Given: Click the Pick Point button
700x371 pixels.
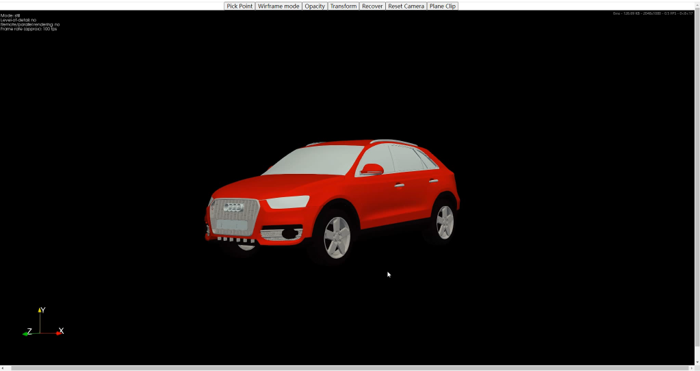Looking at the screenshot, I should point(239,6).
